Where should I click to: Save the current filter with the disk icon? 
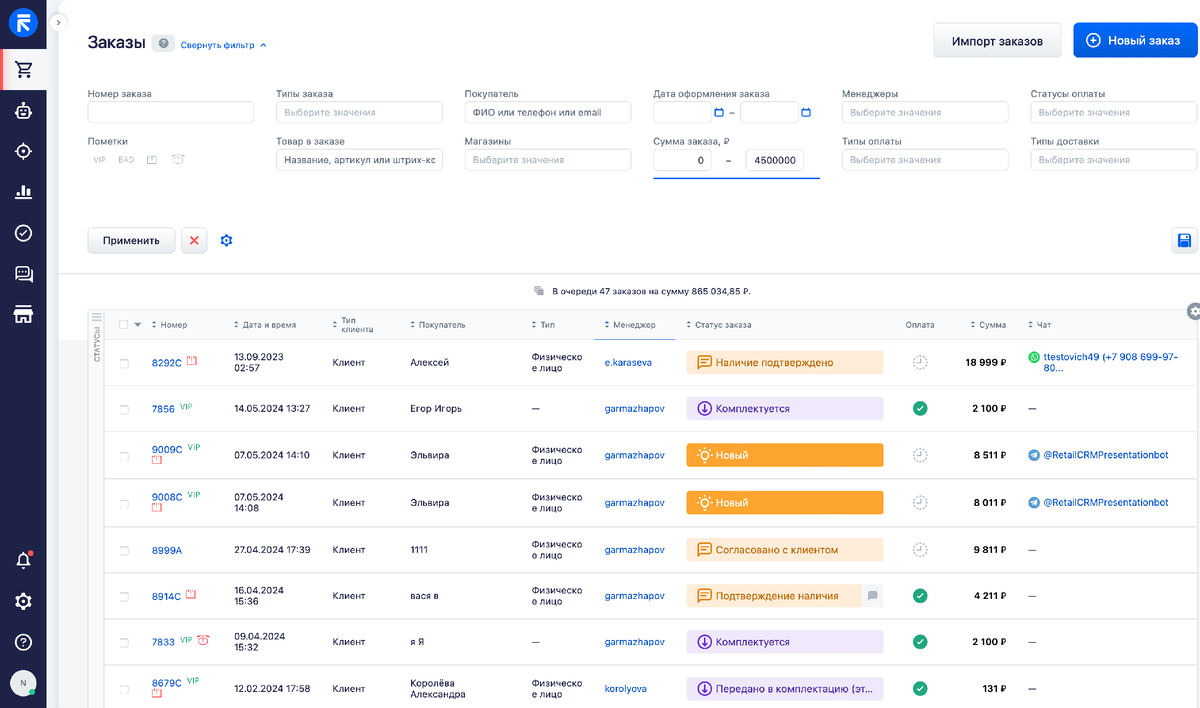1184,240
